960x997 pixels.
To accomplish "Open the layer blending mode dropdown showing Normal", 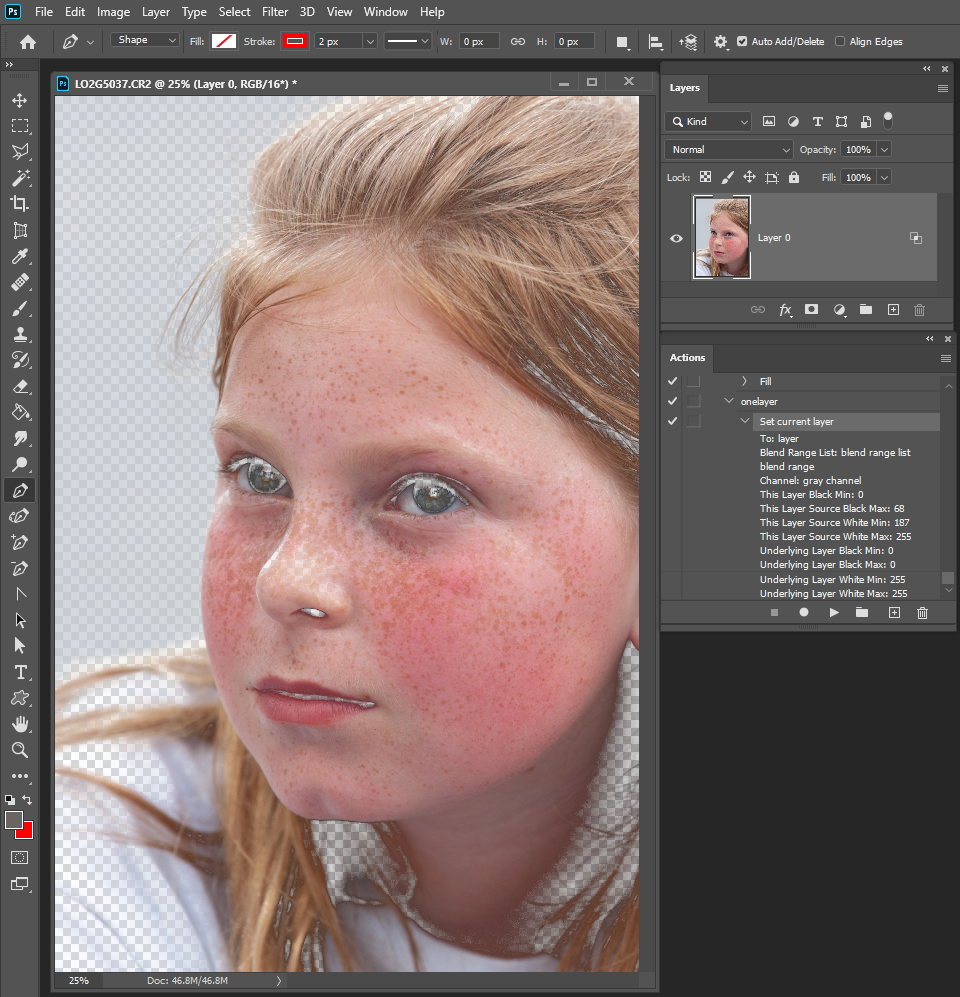I will tap(728, 149).
